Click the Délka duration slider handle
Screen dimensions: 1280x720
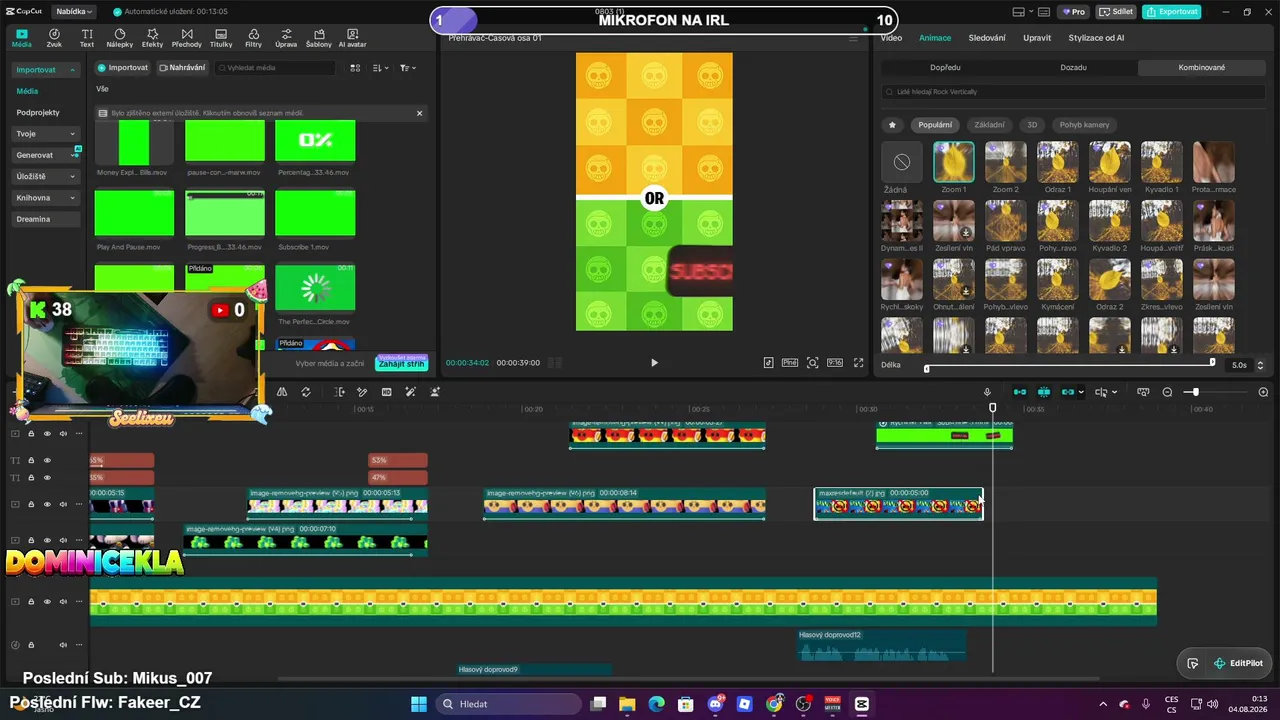[x=1212, y=363]
